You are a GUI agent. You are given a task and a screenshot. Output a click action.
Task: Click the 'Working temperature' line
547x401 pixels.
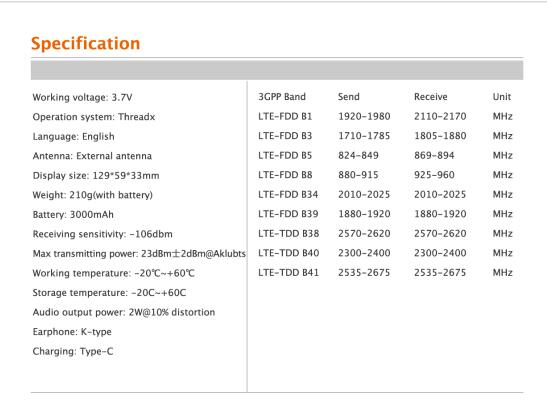(113, 273)
